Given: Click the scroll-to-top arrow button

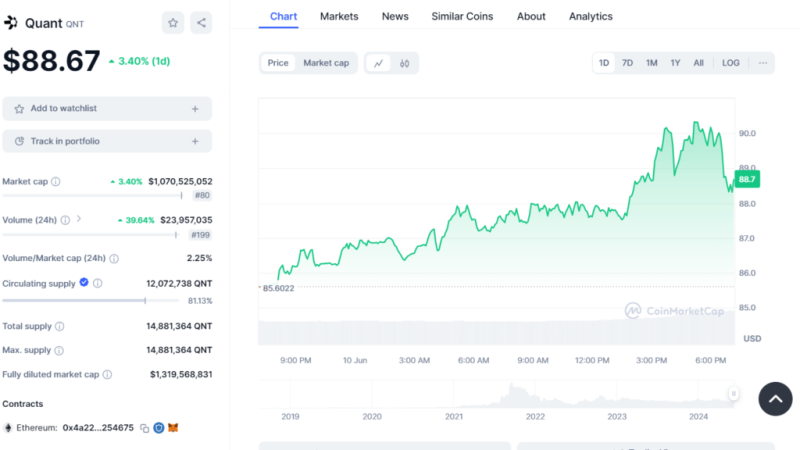Looking at the screenshot, I should click(775, 399).
